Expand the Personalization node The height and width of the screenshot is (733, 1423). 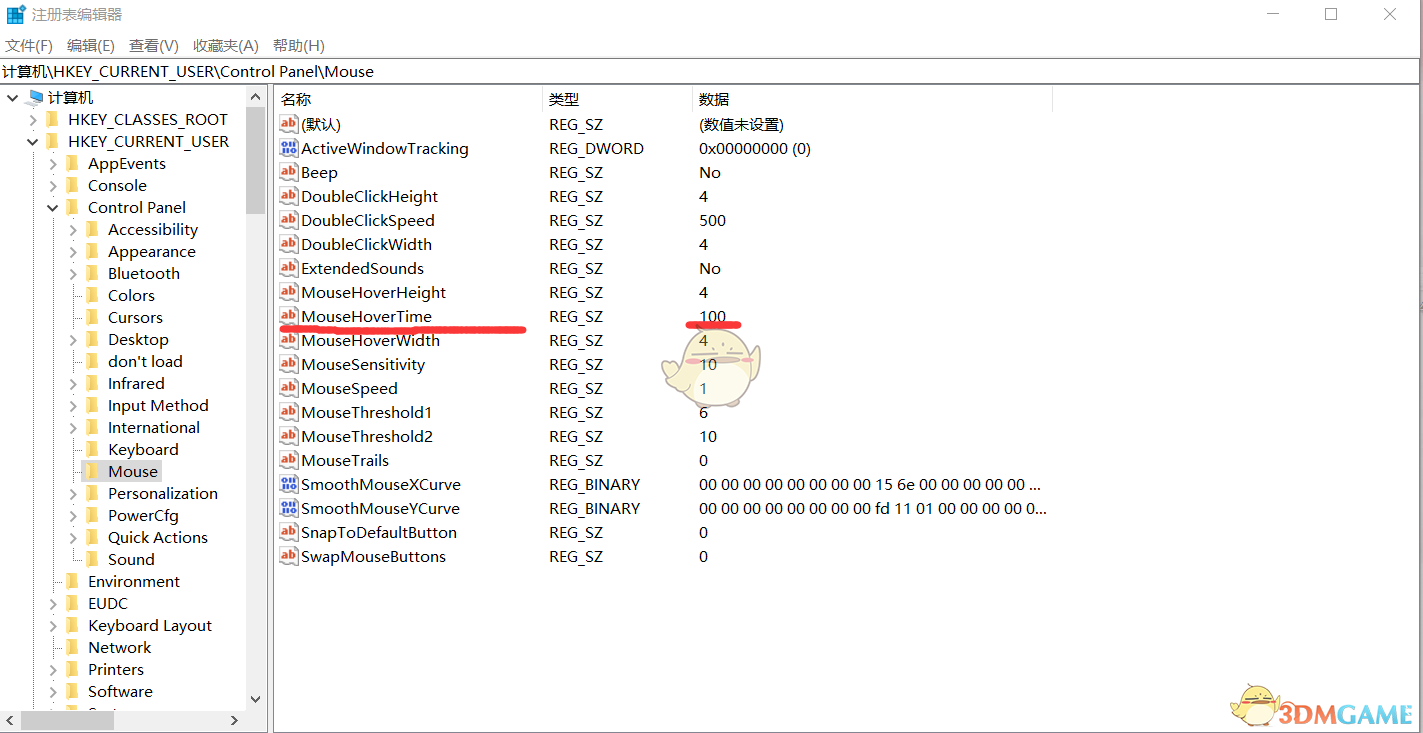pyautogui.click(x=73, y=493)
